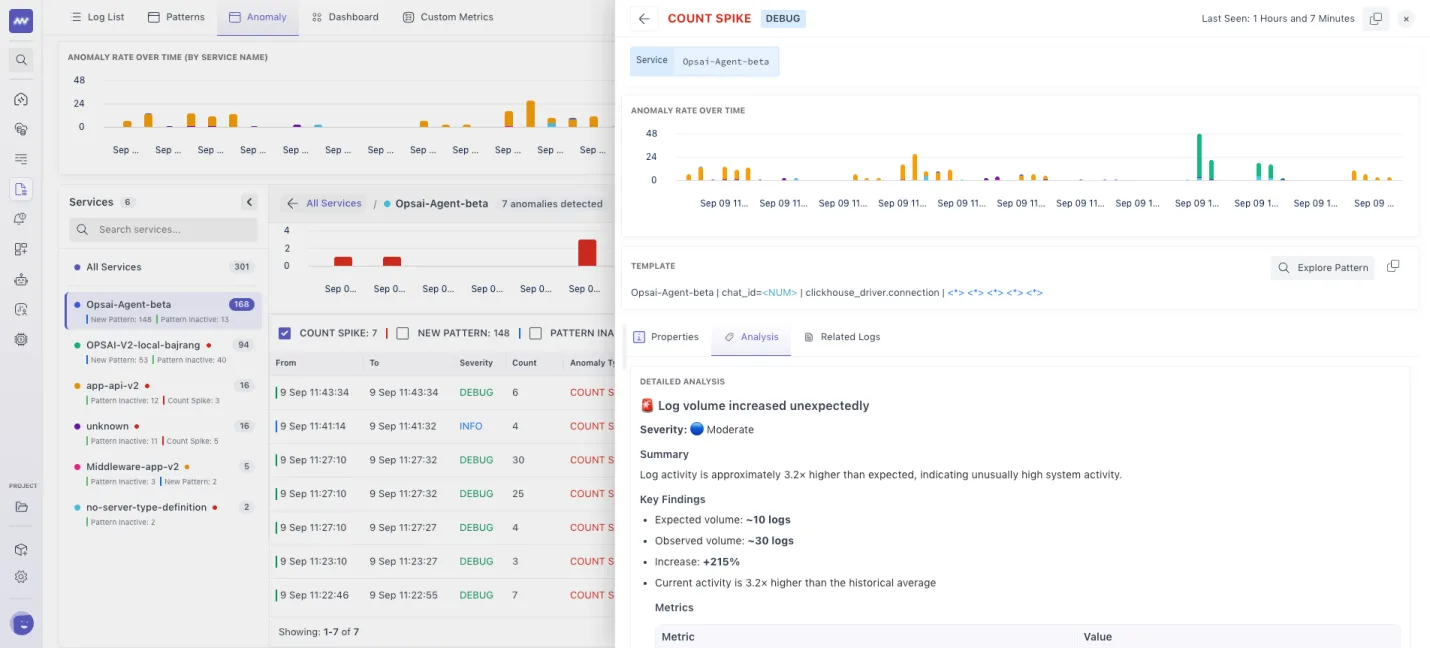This screenshot has height=648, width=1430.
Task: Collapse the Services panel with chevron
Action: tap(249, 202)
